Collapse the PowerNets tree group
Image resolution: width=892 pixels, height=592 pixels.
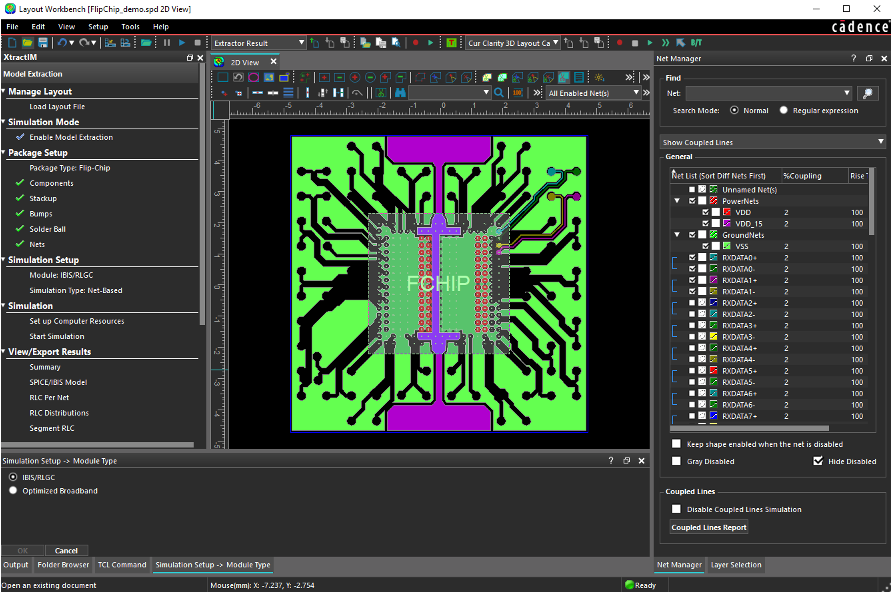click(x=677, y=201)
